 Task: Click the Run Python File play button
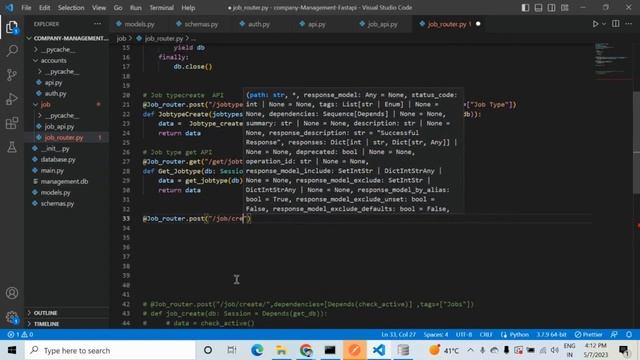point(595,24)
